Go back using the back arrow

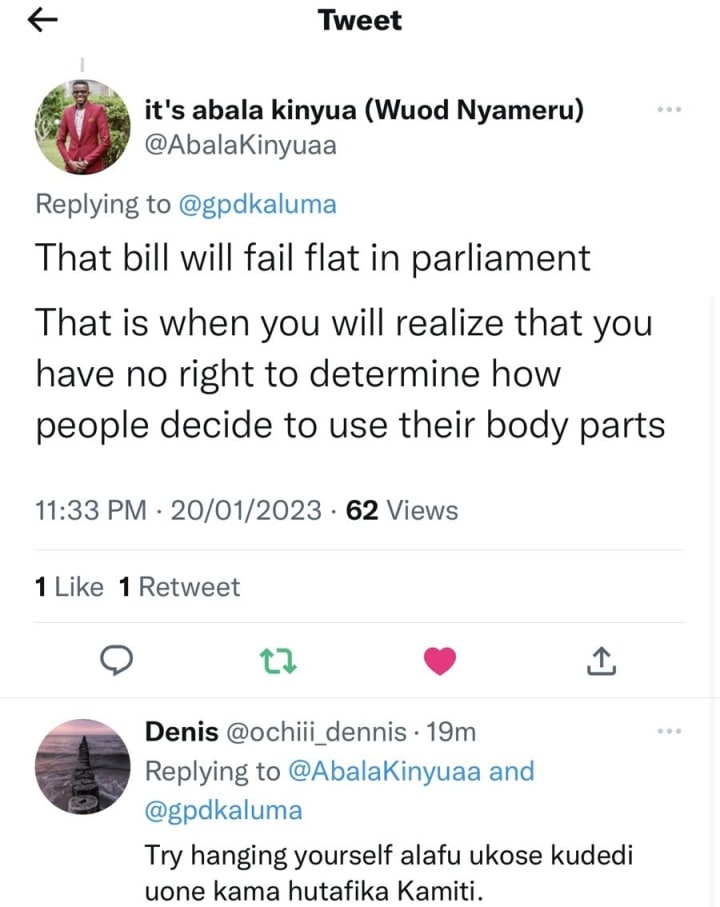pyautogui.click(x=42, y=21)
